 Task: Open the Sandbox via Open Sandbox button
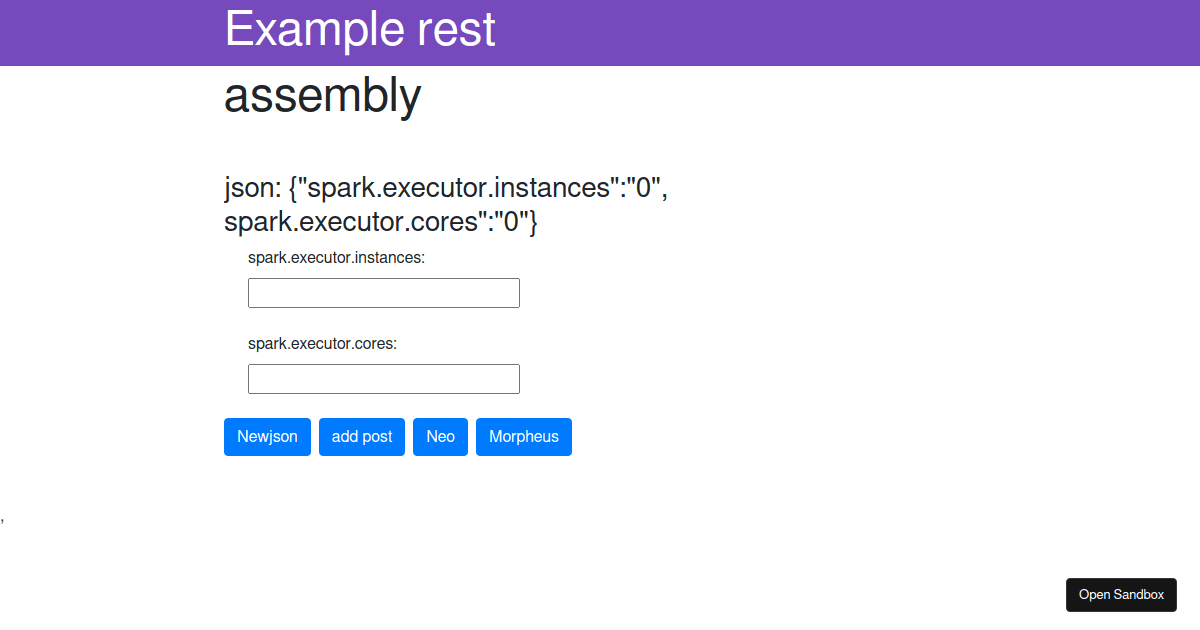[1121, 594]
